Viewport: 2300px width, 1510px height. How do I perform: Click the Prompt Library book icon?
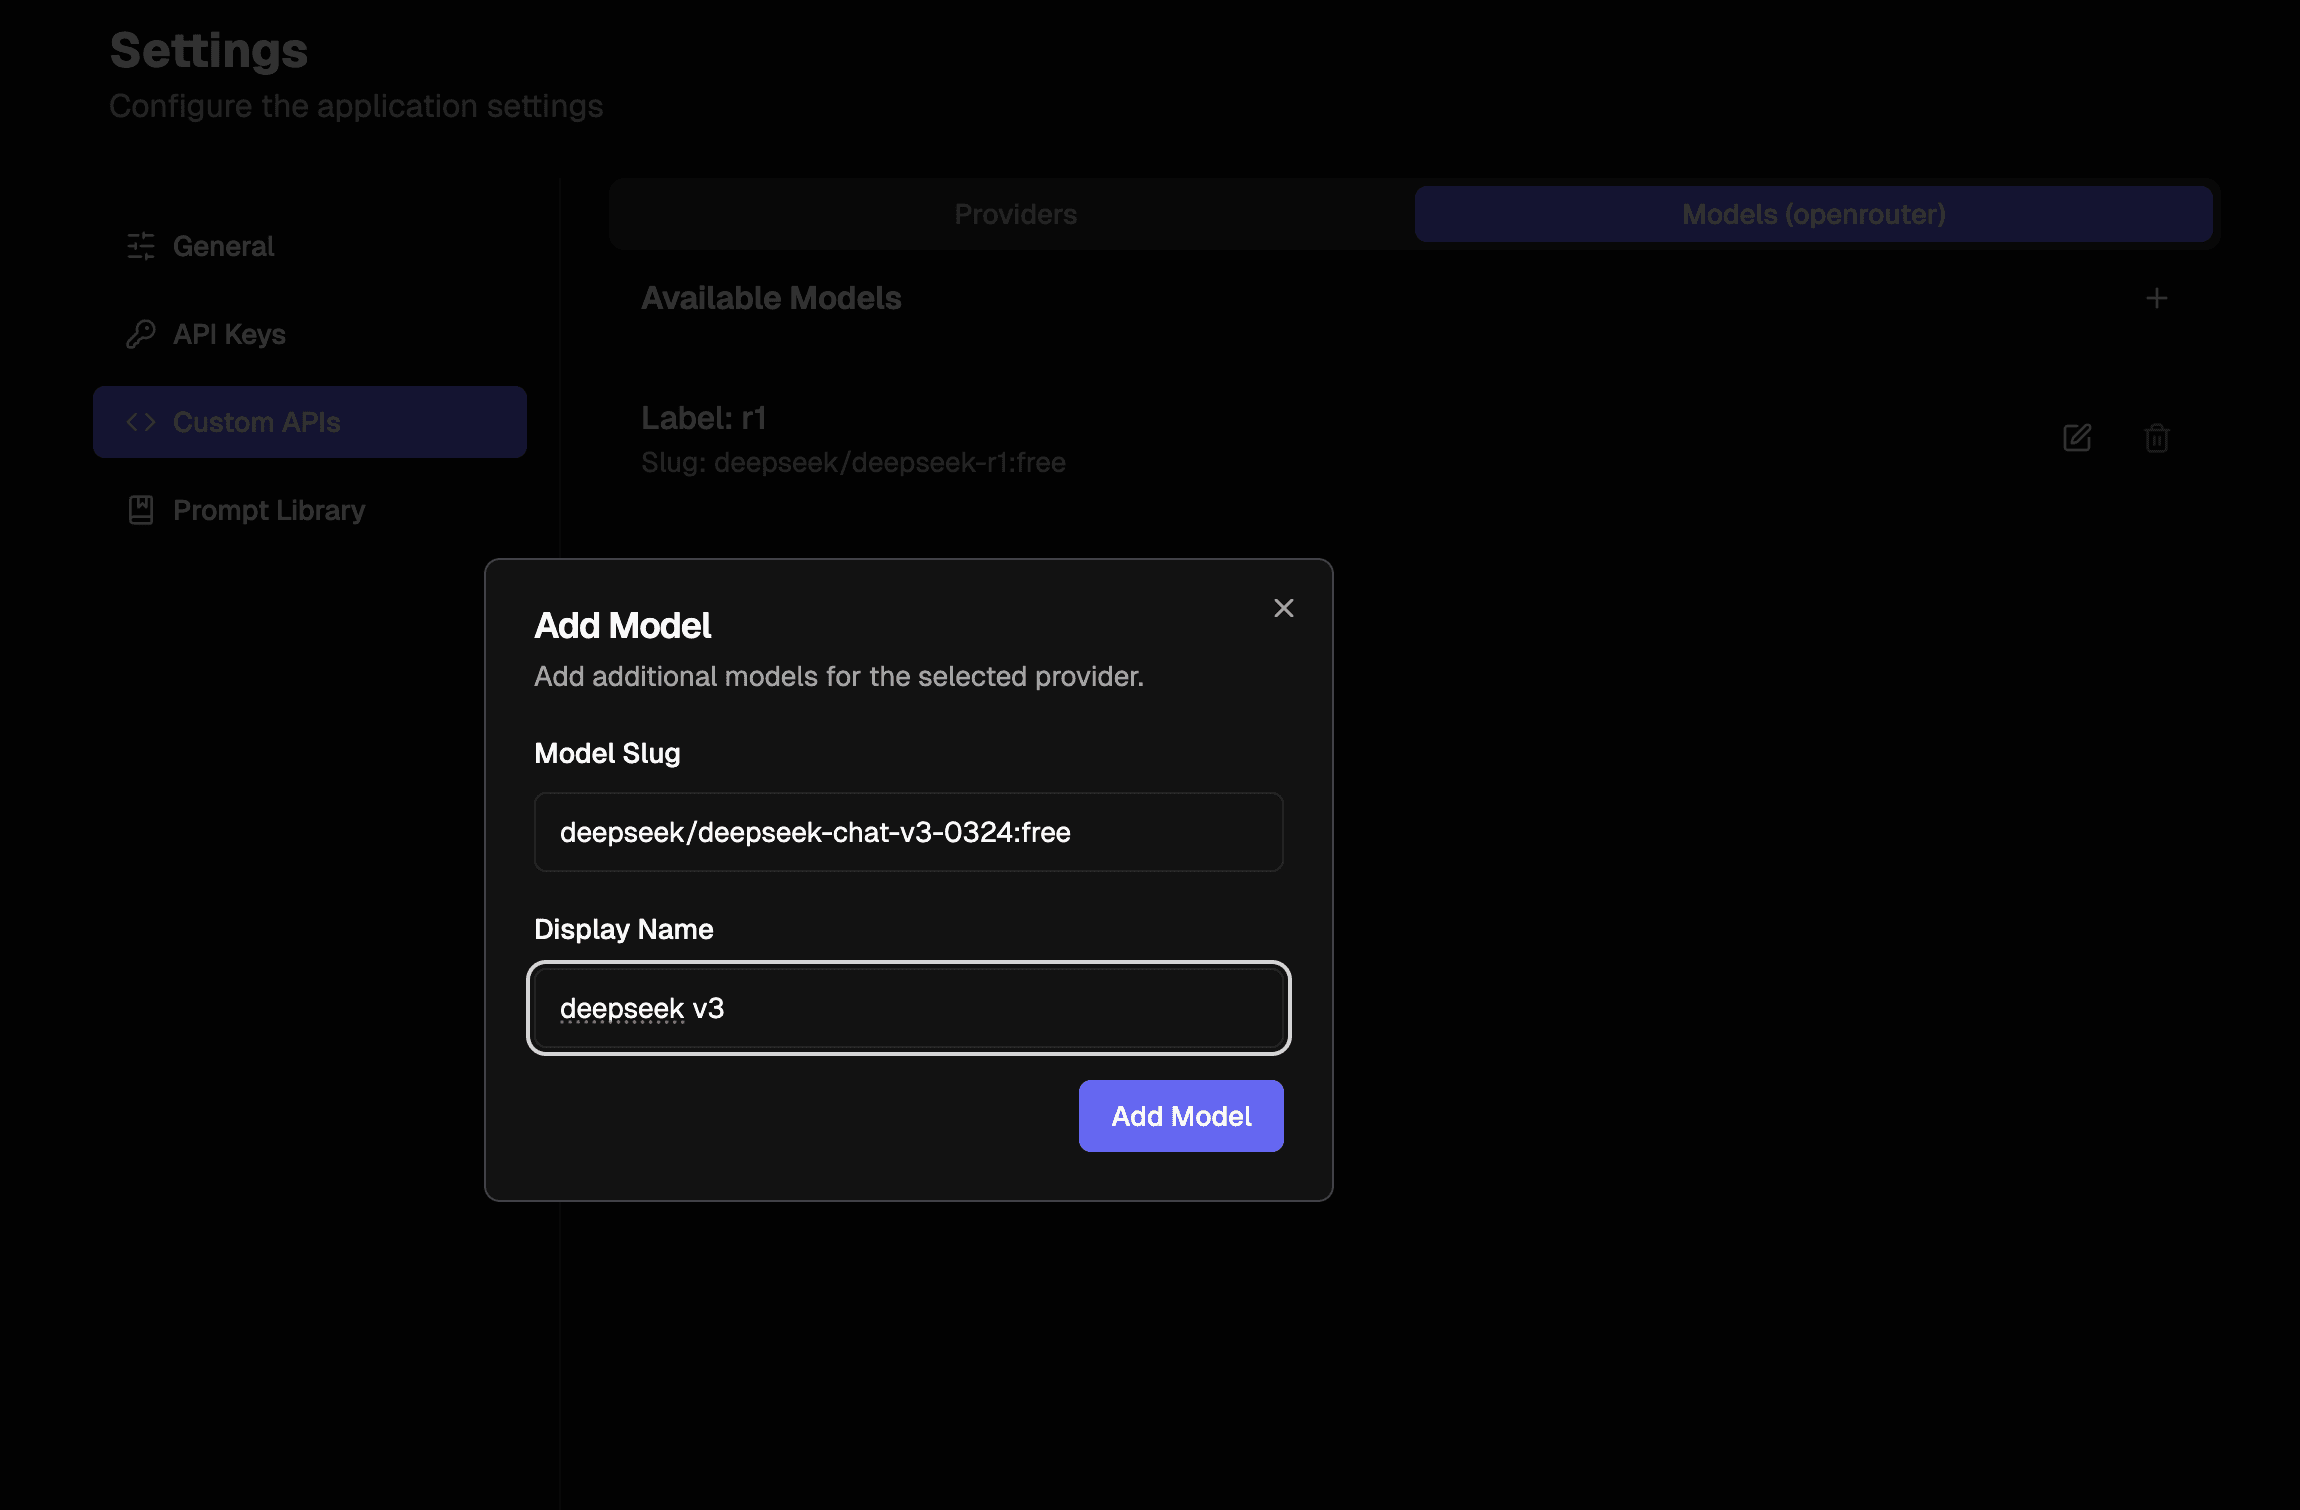(x=141, y=510)
